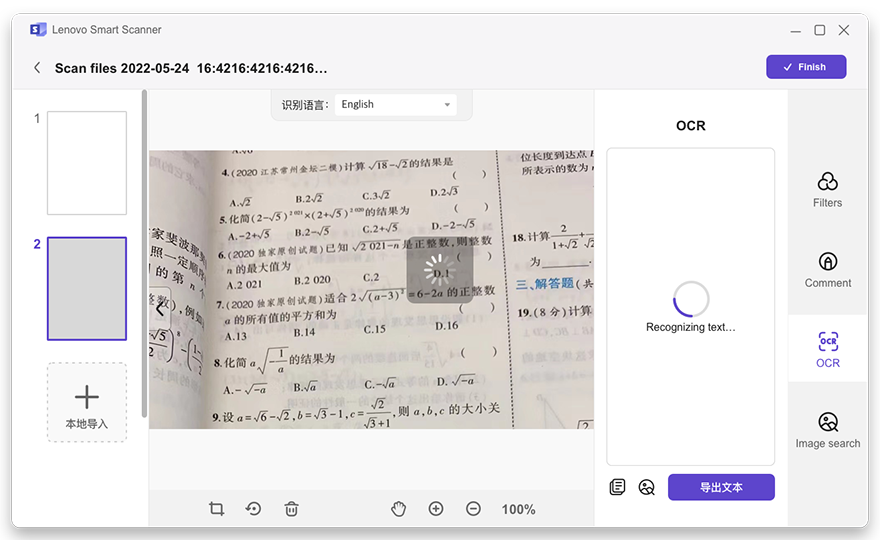
Task: Click the 导出文本 export button
Action: tap(721, 487)
